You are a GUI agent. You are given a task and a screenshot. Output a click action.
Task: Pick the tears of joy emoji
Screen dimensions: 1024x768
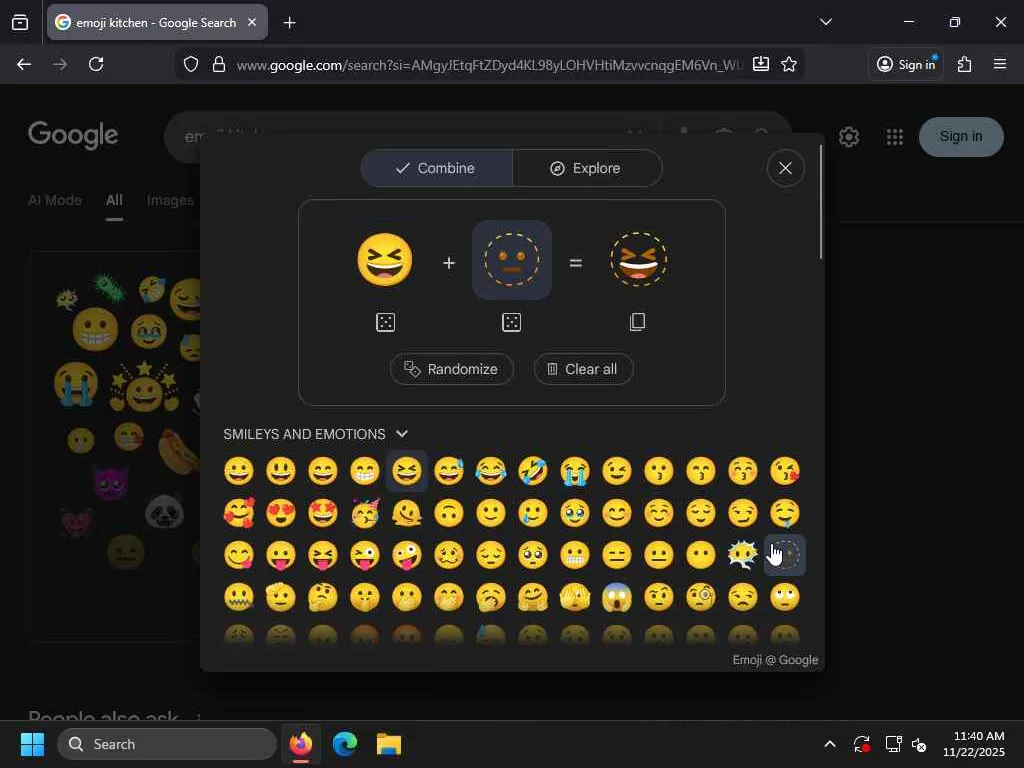490,471
